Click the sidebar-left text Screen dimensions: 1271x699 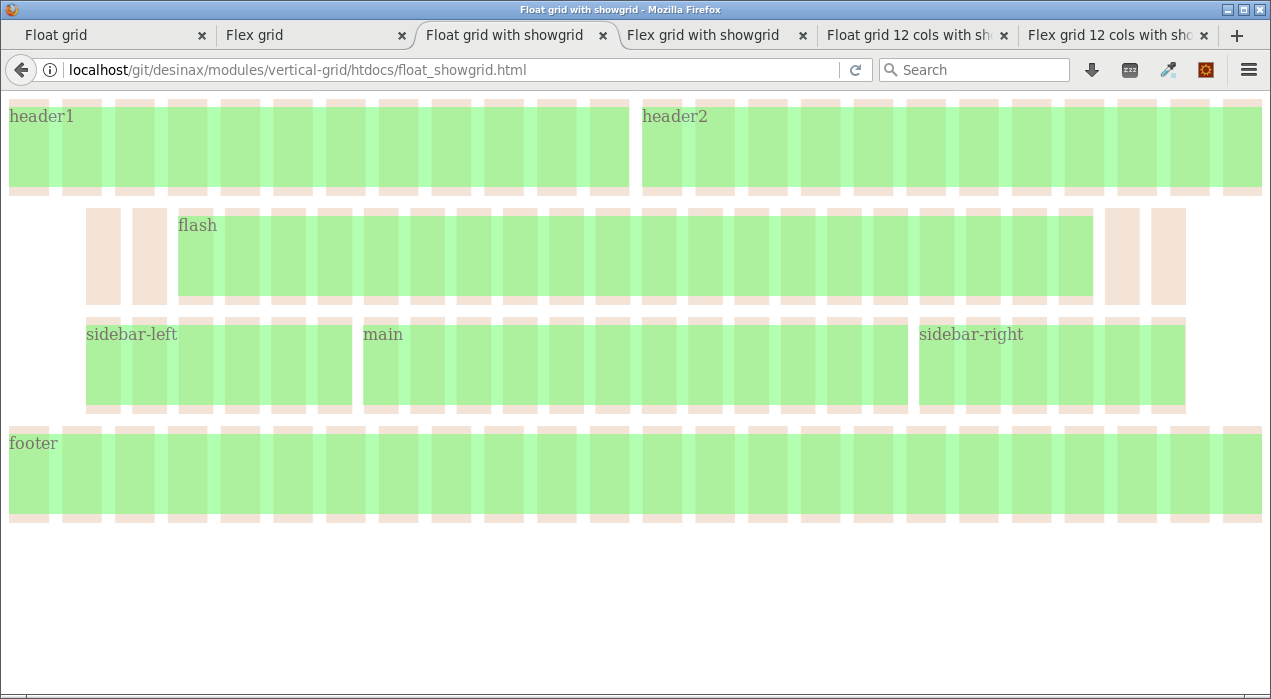tap(131, 334)
